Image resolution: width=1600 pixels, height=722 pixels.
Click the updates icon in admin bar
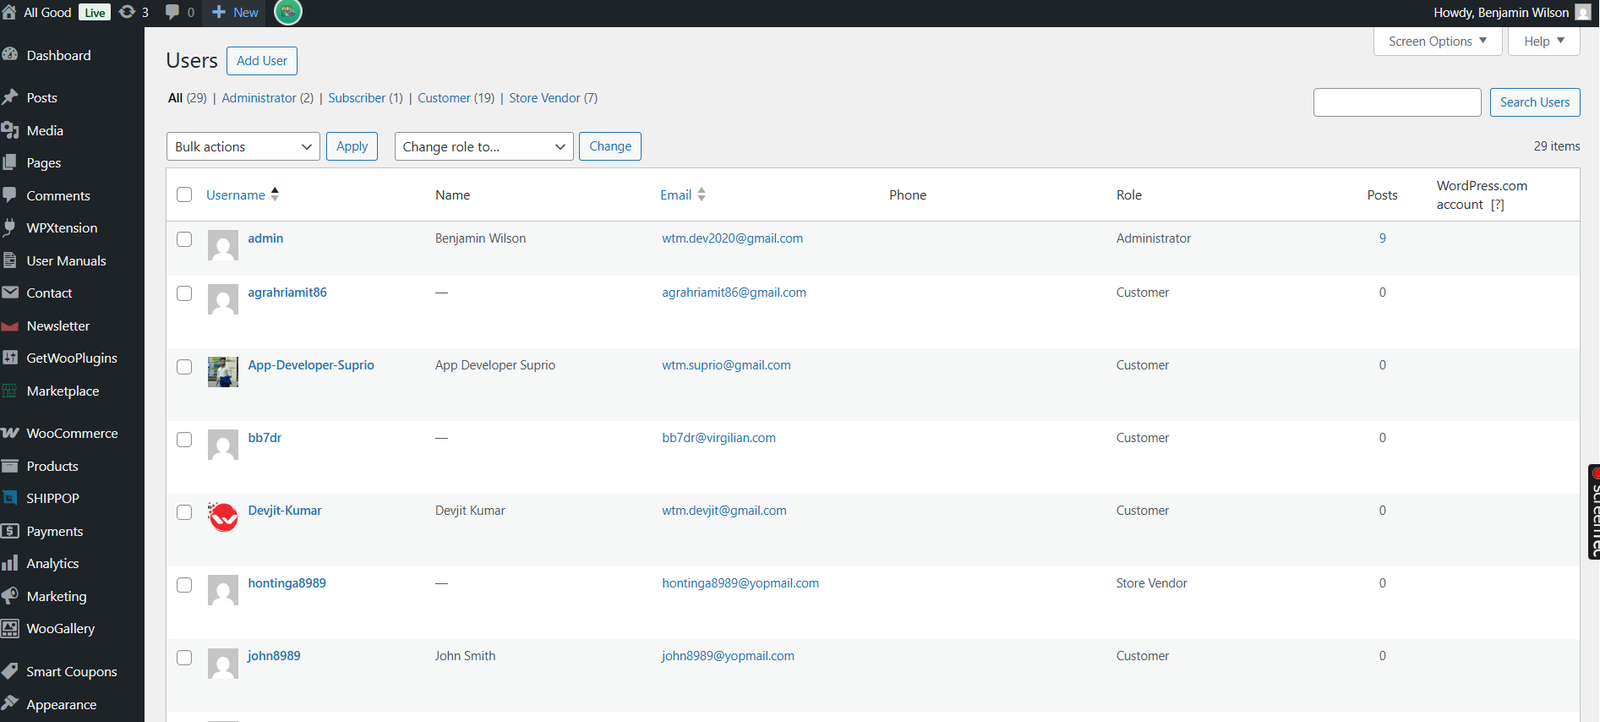coord(128,12)
